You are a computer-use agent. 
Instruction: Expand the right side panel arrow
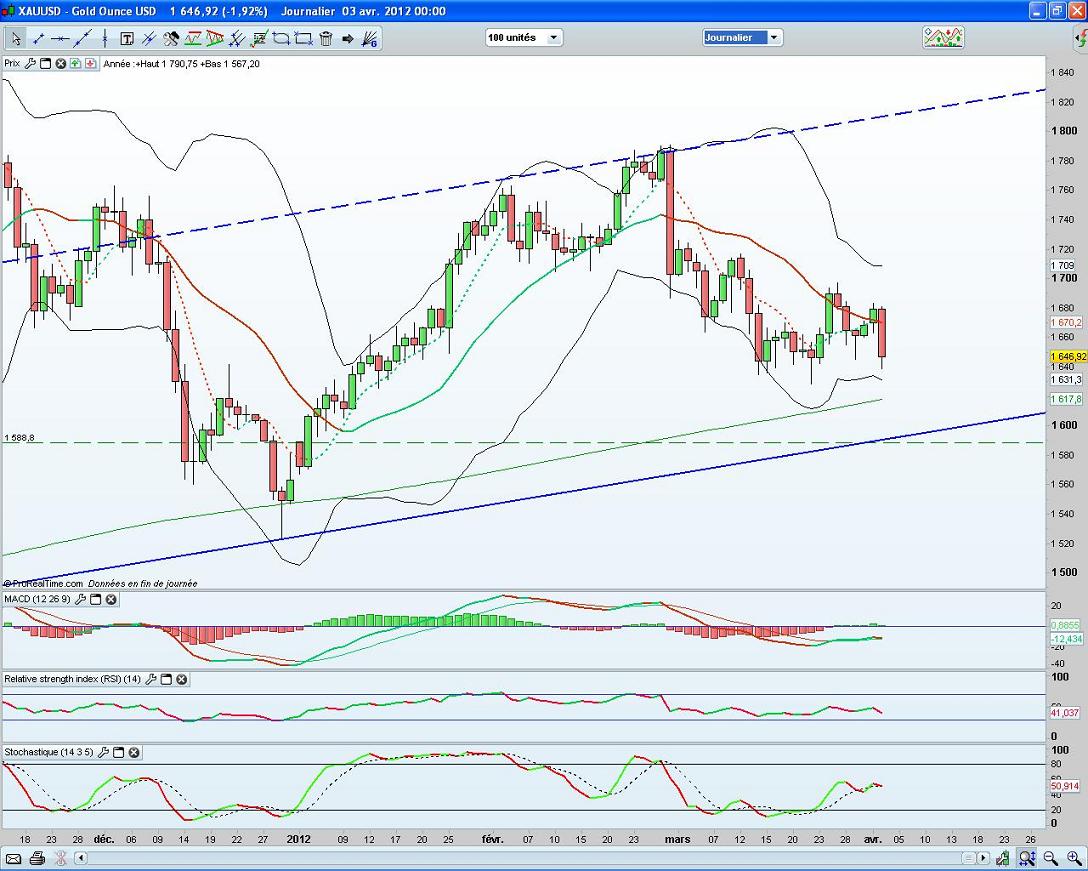pos(1078,39)
